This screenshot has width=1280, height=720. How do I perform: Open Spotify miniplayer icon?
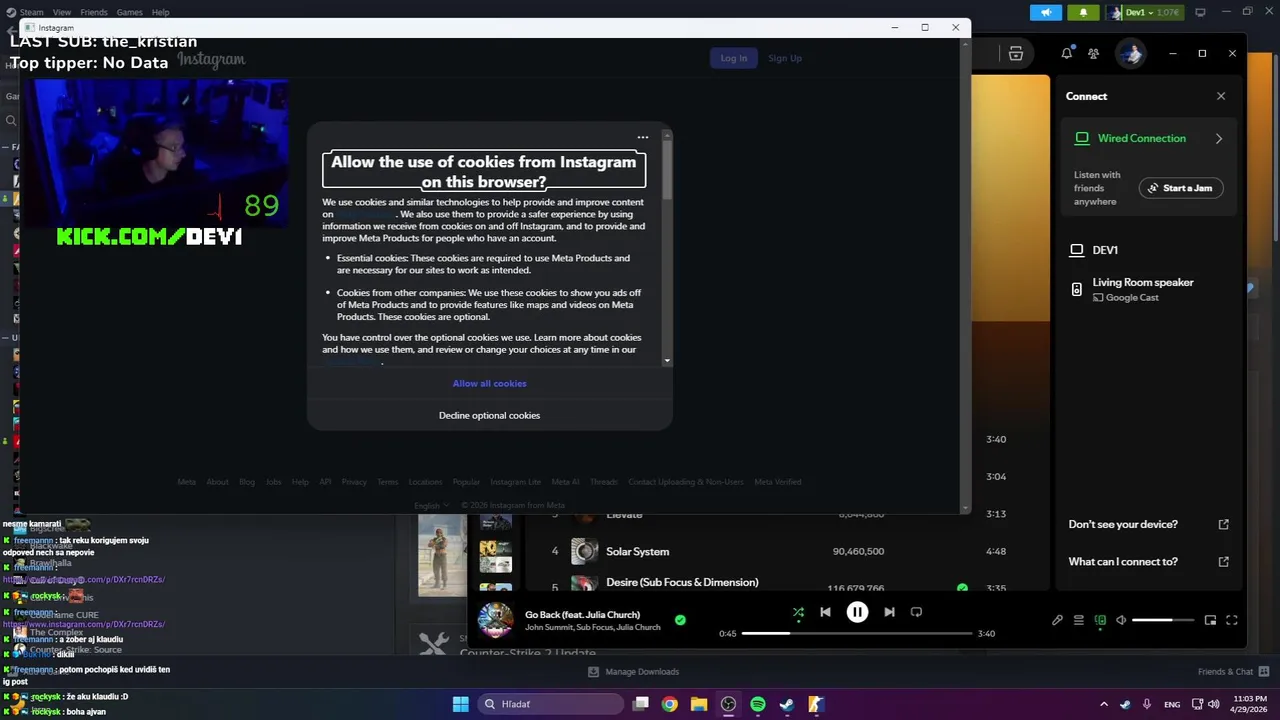(x=1210, y=620)
